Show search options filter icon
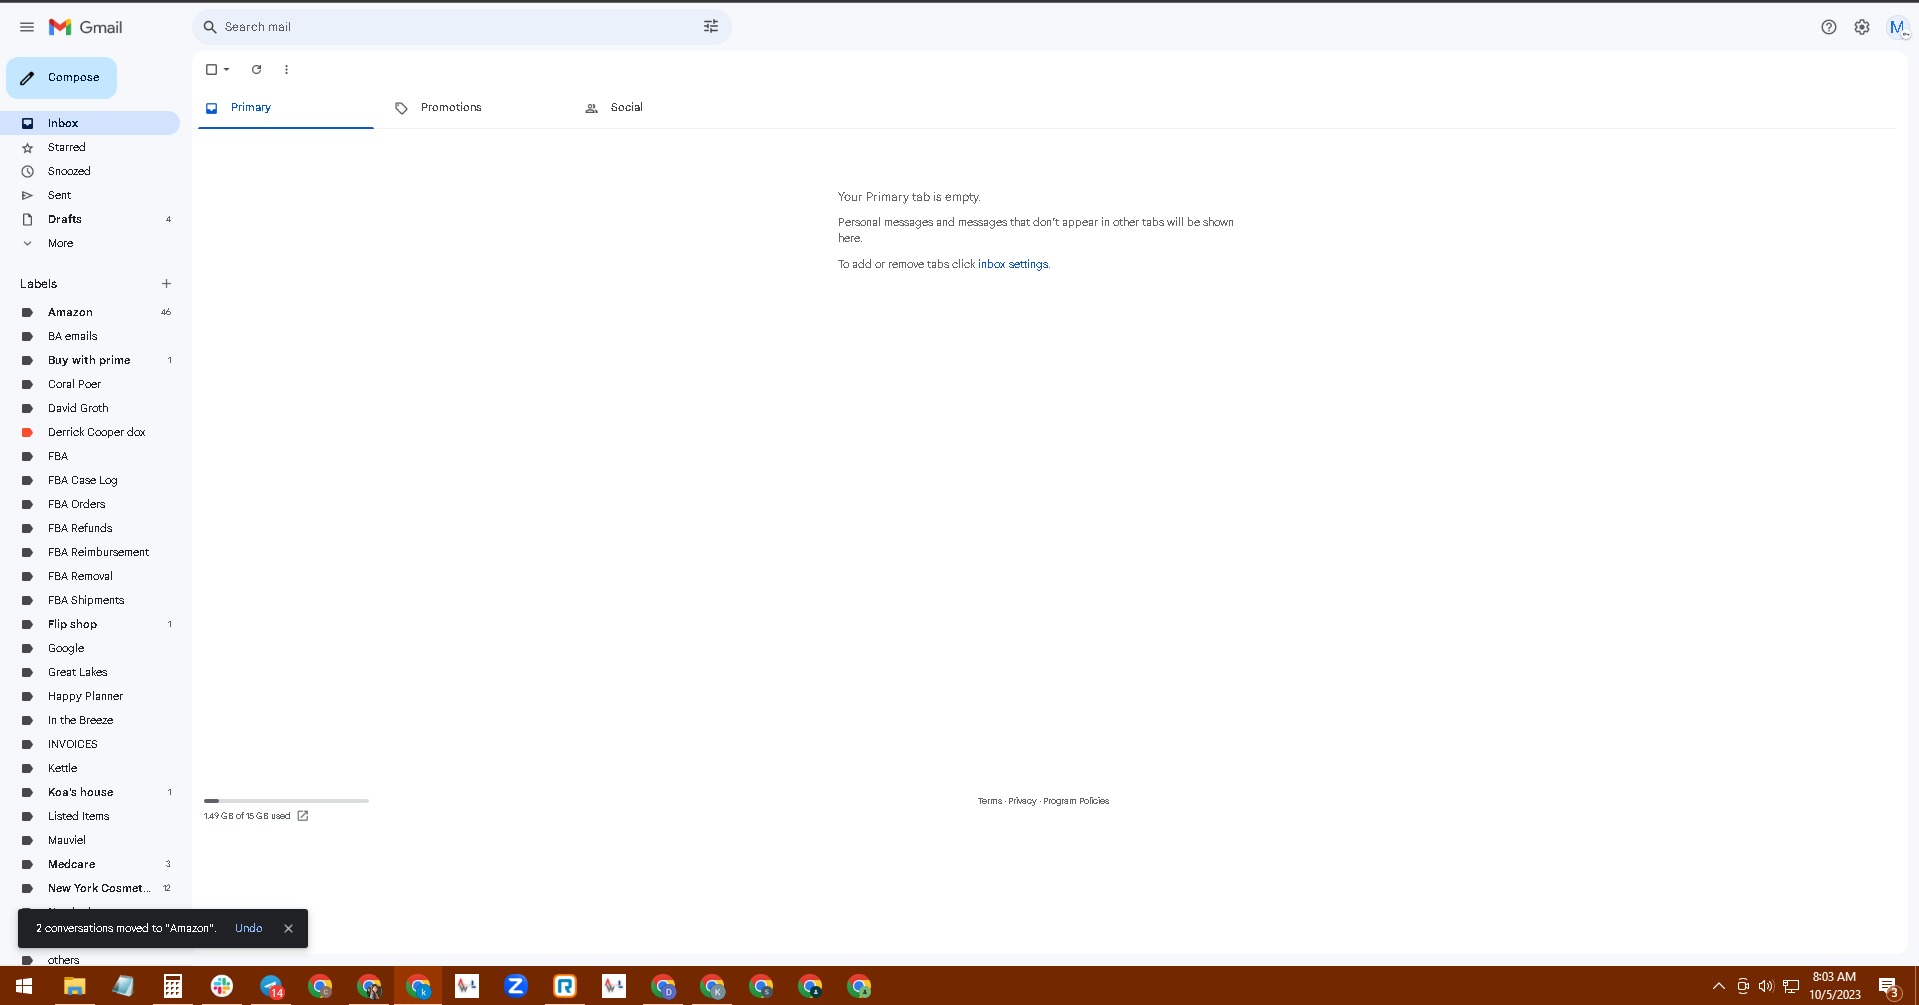This screenshot has height=1005, width=1919. click(711, 27)
